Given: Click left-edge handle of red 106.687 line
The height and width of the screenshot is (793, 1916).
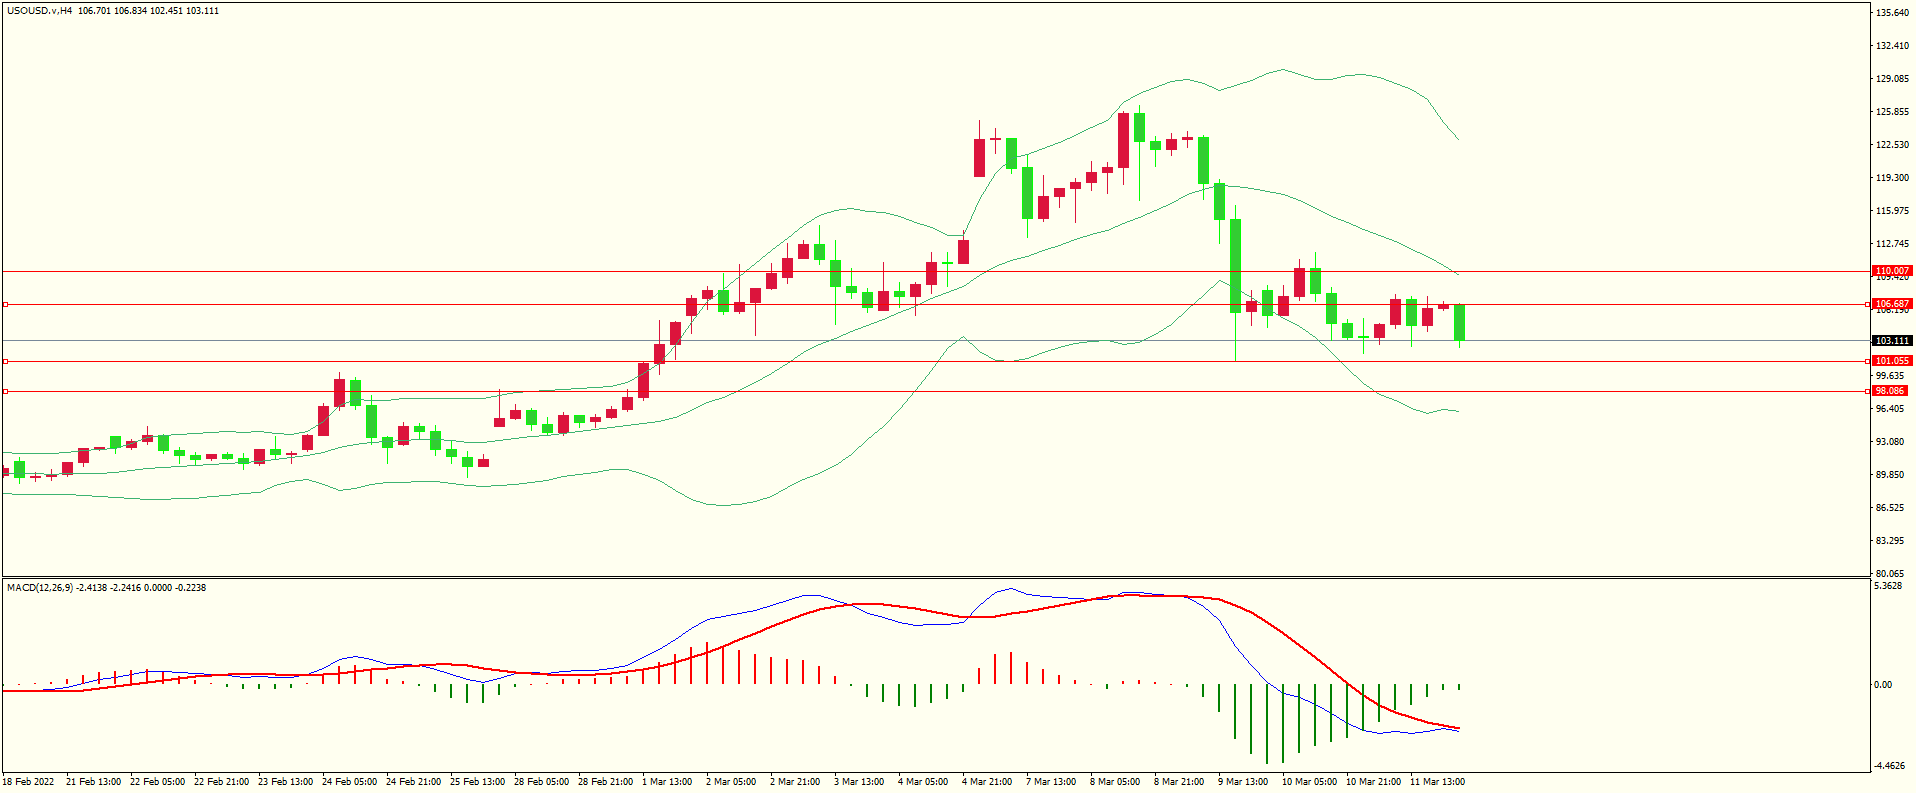Looking at the screenshot, I should click(x=5, y=304).
